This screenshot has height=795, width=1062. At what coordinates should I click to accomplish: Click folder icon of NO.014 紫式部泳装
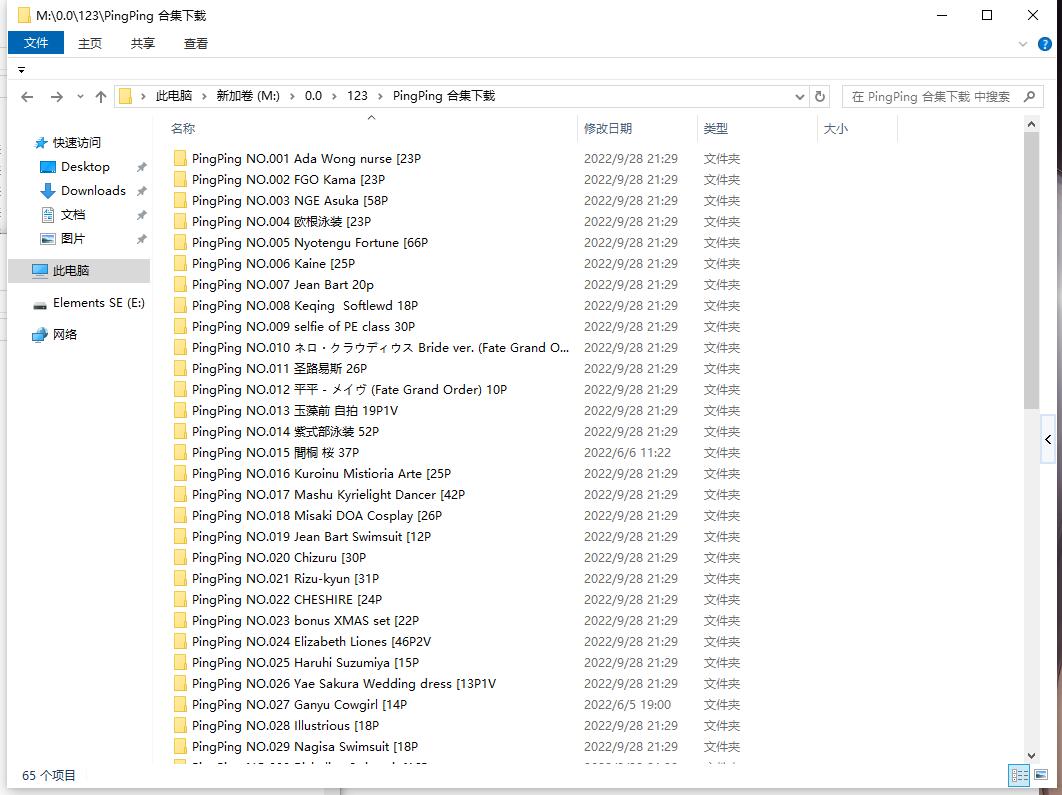(x=180, y=431)
